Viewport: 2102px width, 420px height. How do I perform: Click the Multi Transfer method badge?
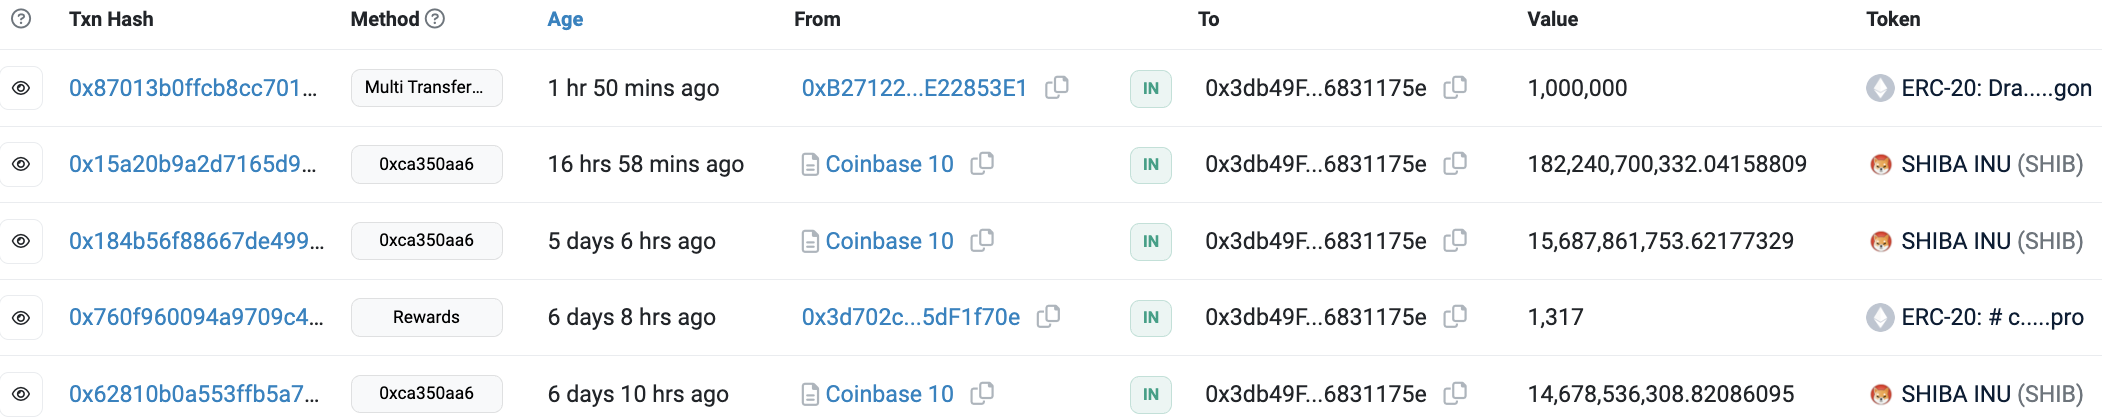point(426,88)
